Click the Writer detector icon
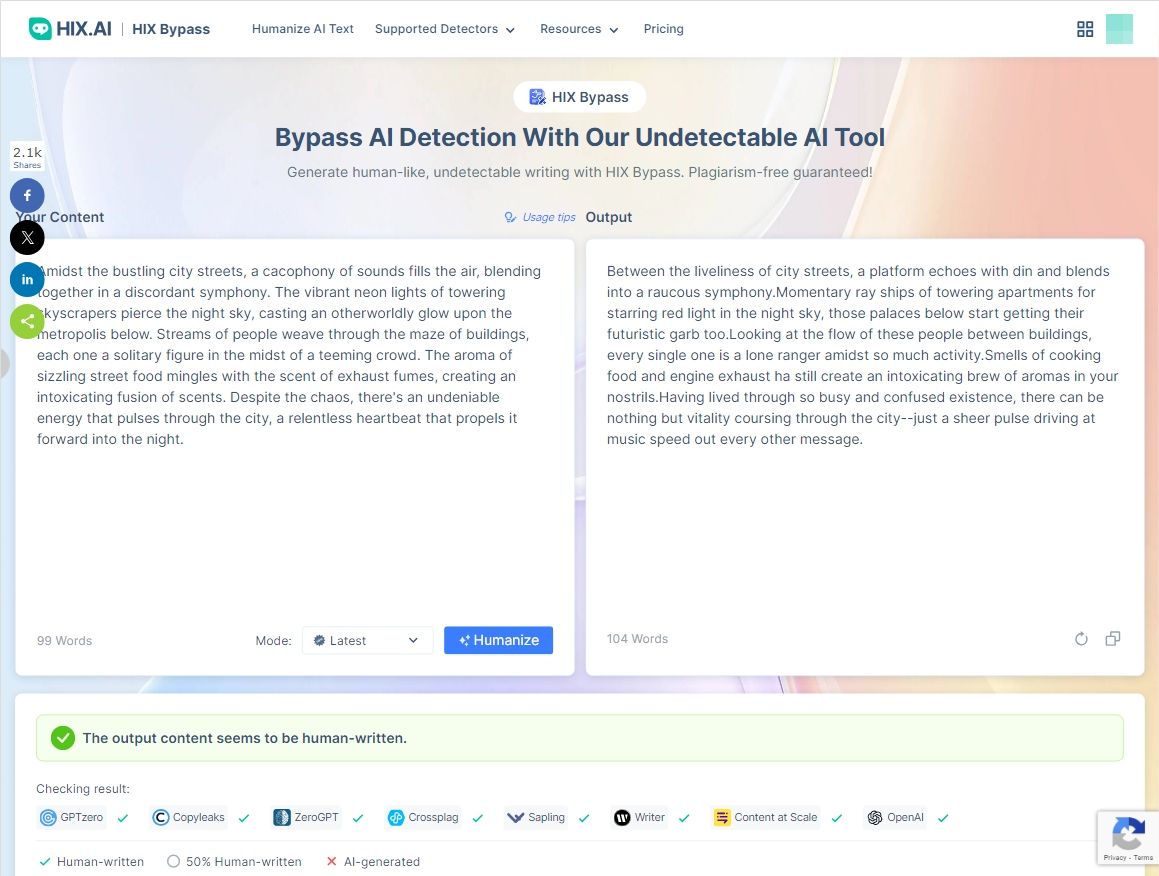 (622, 818)
